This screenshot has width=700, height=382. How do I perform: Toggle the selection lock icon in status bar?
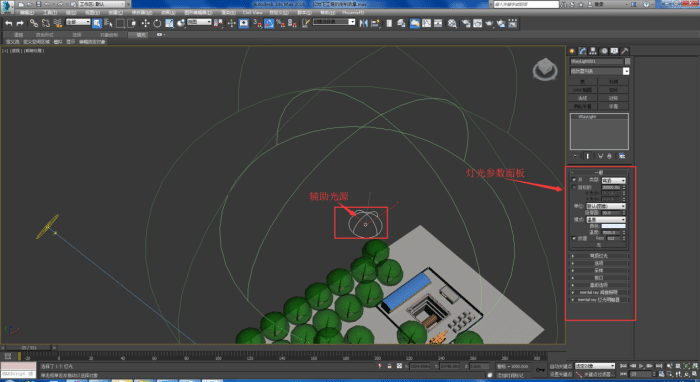click(x=389, y=366)
